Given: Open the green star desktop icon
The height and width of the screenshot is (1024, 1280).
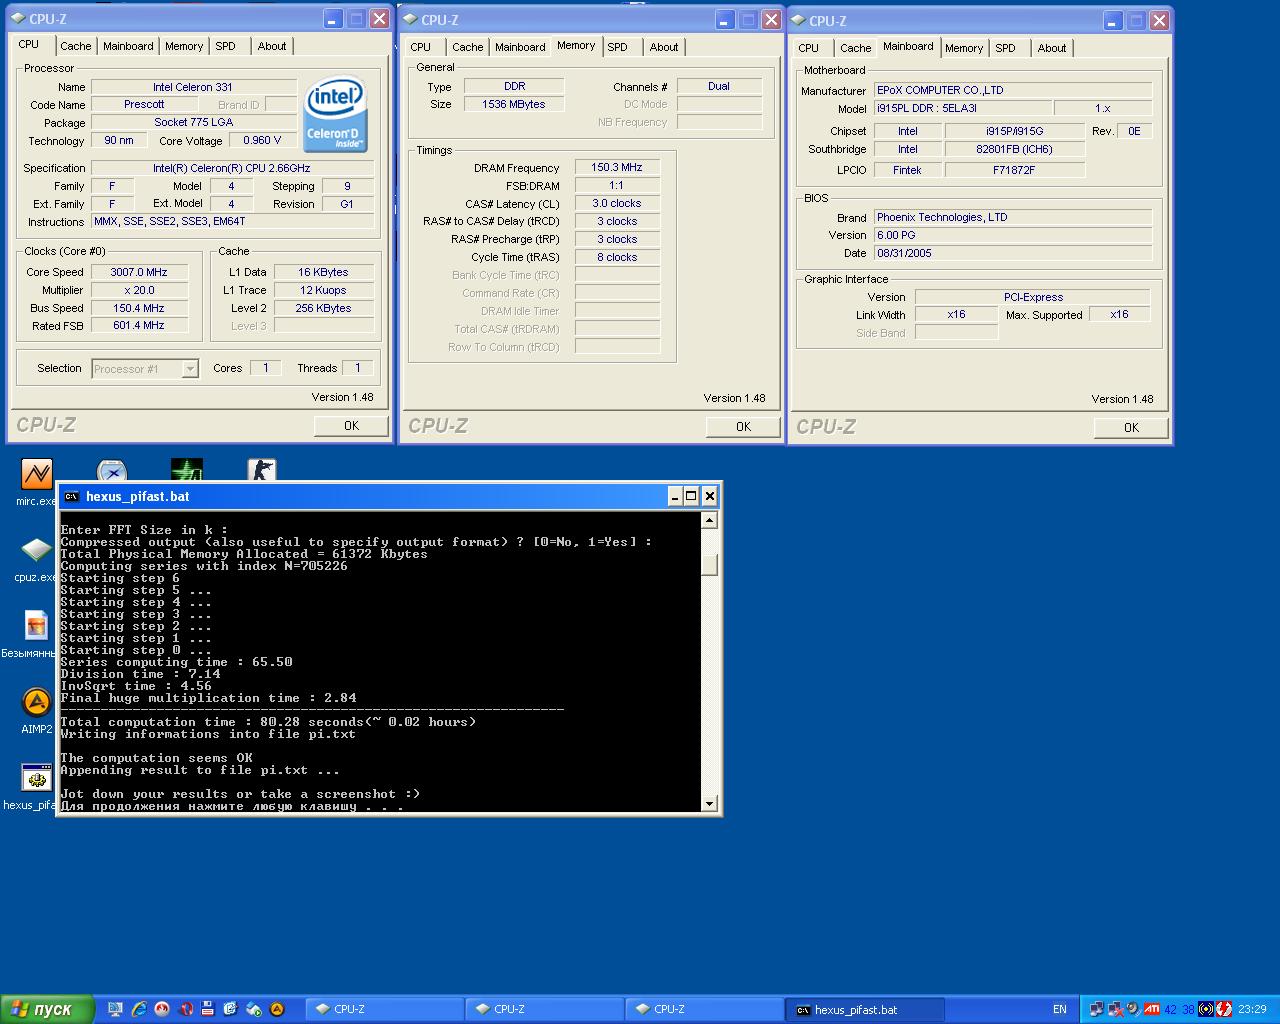Looking at the screenshot, I should coord(187,470).
